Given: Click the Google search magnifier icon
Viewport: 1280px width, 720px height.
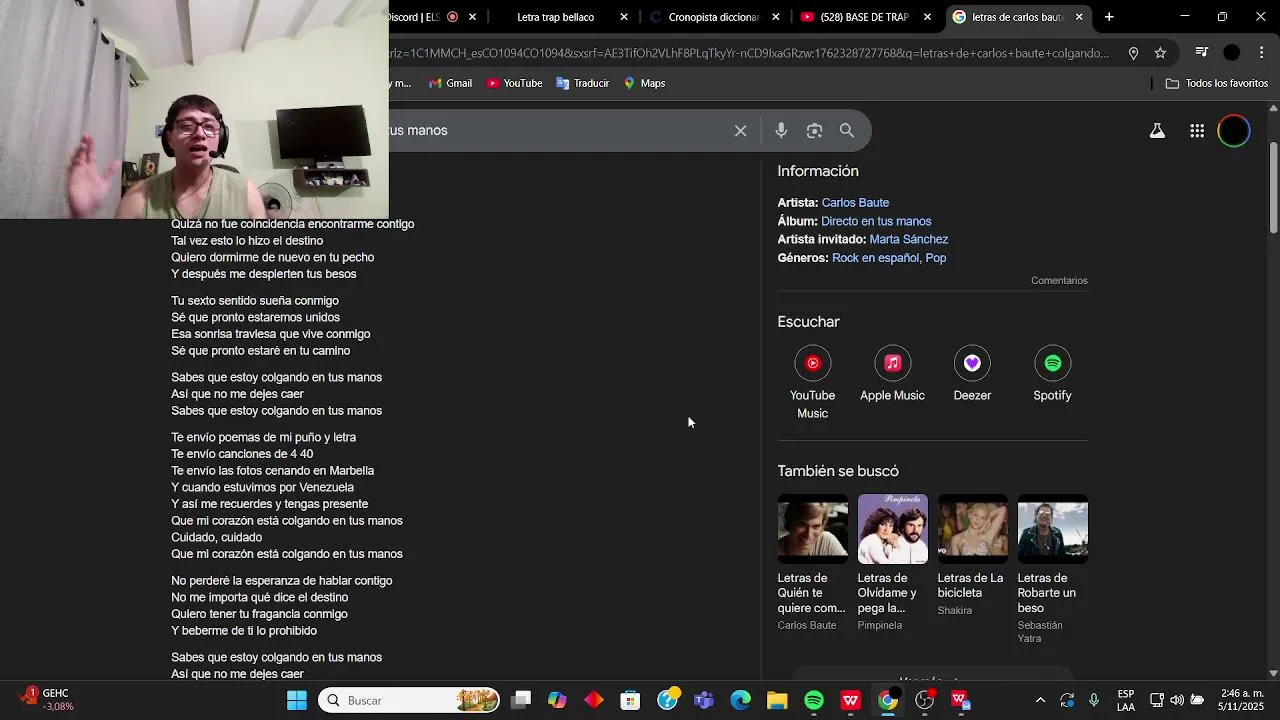Looking at the screenshot, I should [x=847, y=131].
